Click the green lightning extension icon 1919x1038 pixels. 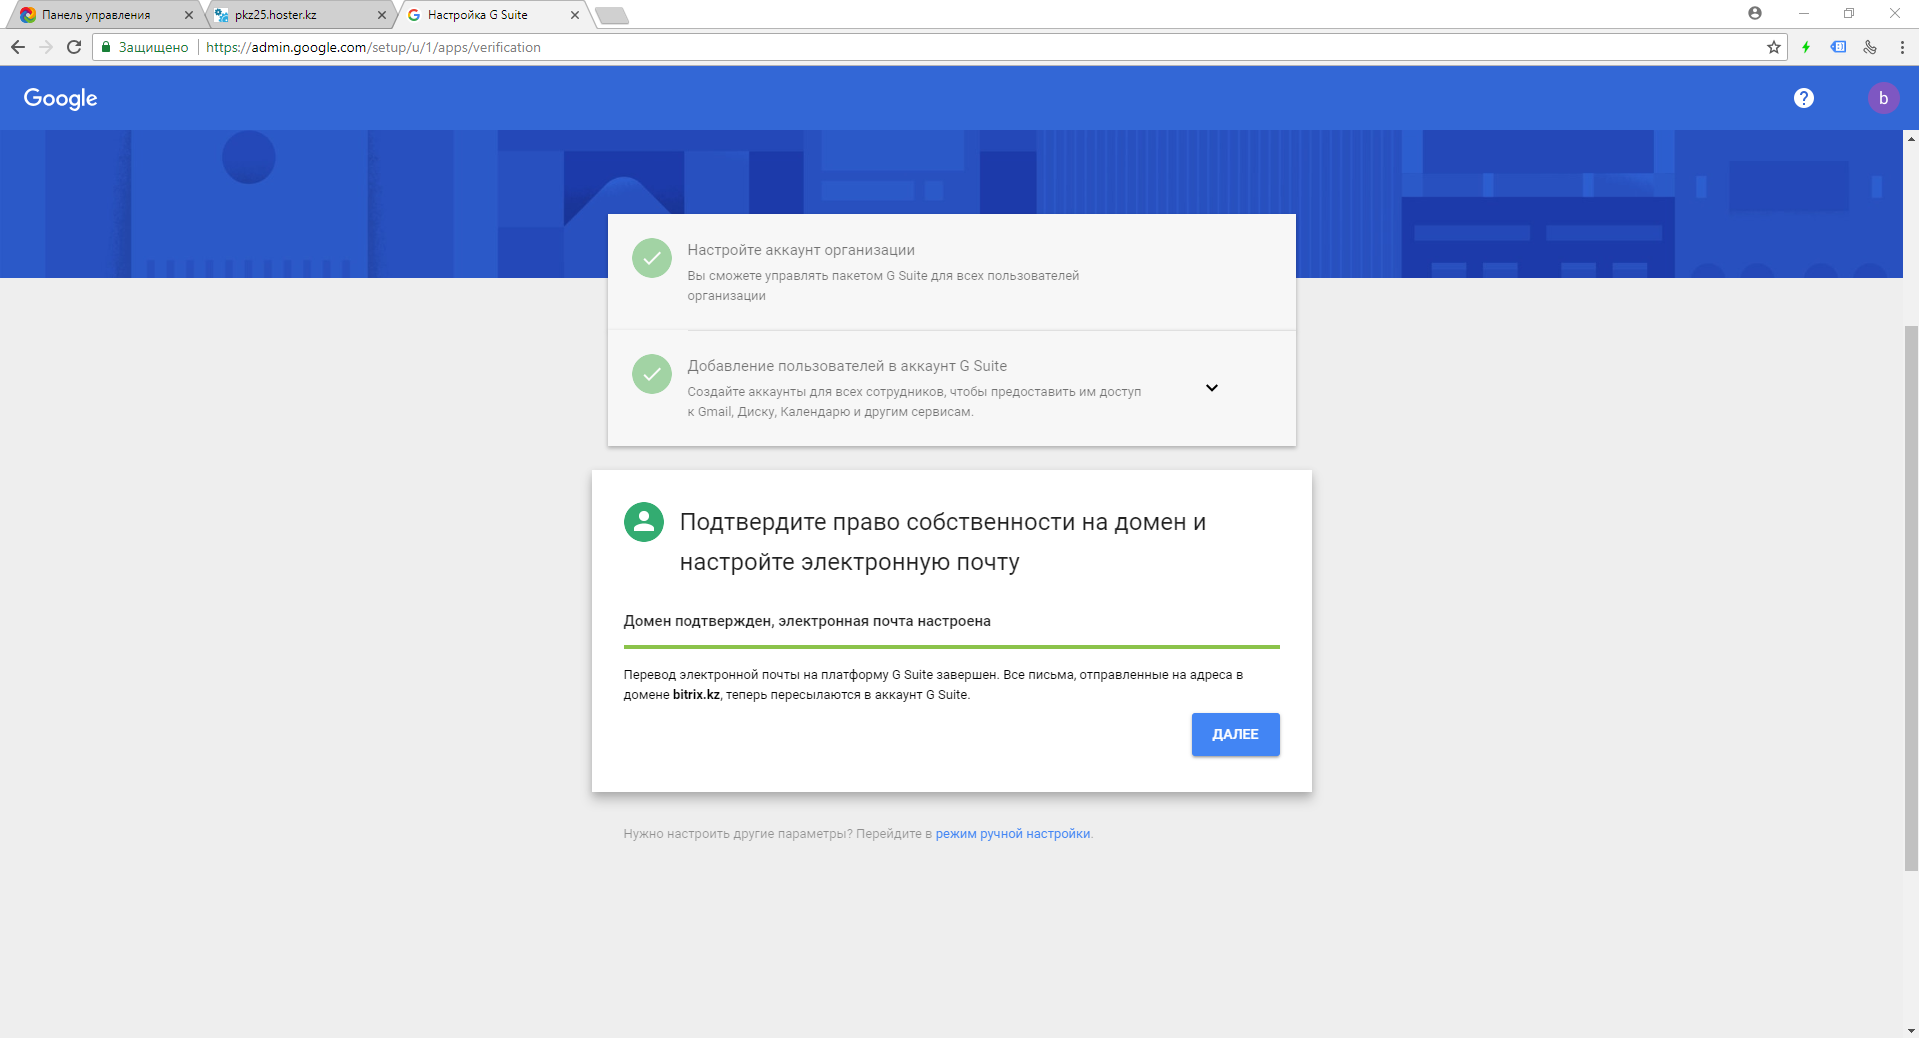pos(1806,47)
